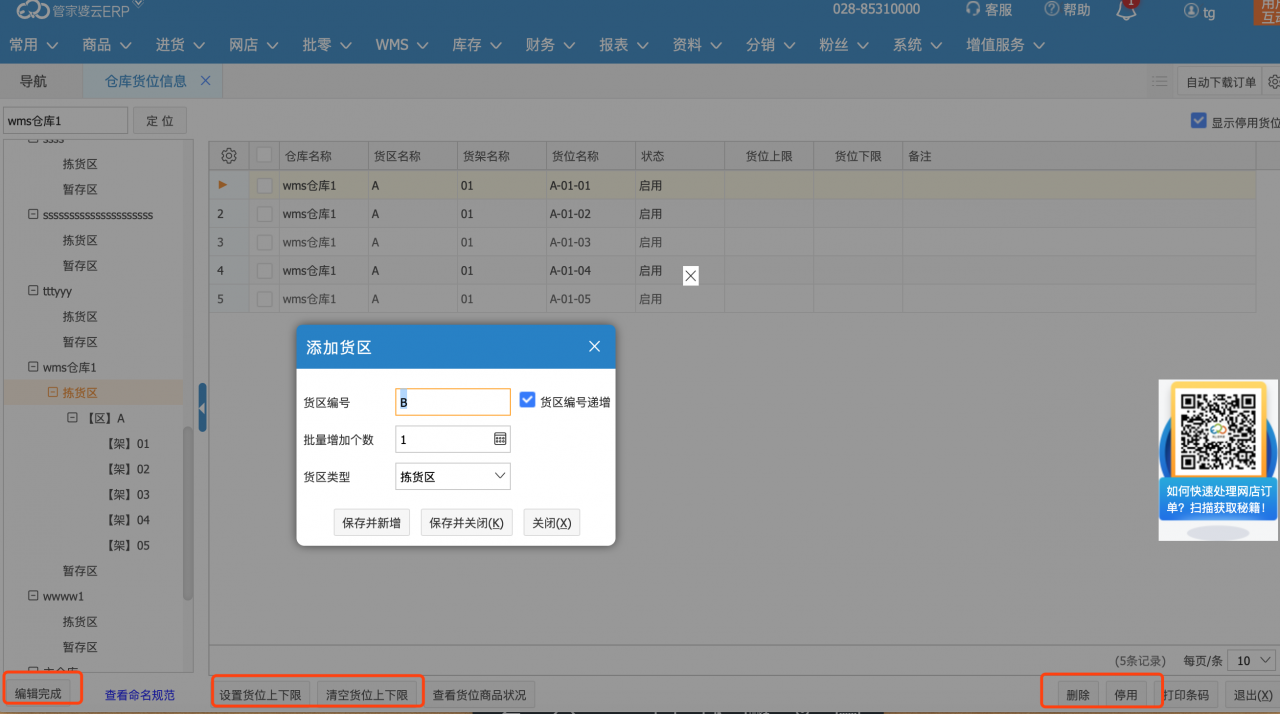Collapse the left panel using blue arrow handle
Viewport: 1280px width, 714px height.
click(202, 408)
